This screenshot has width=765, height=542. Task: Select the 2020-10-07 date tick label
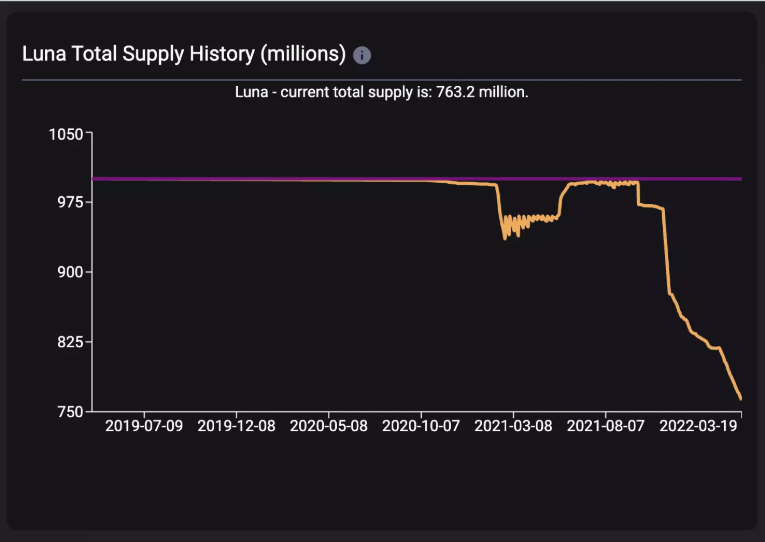tap(421, 426)
